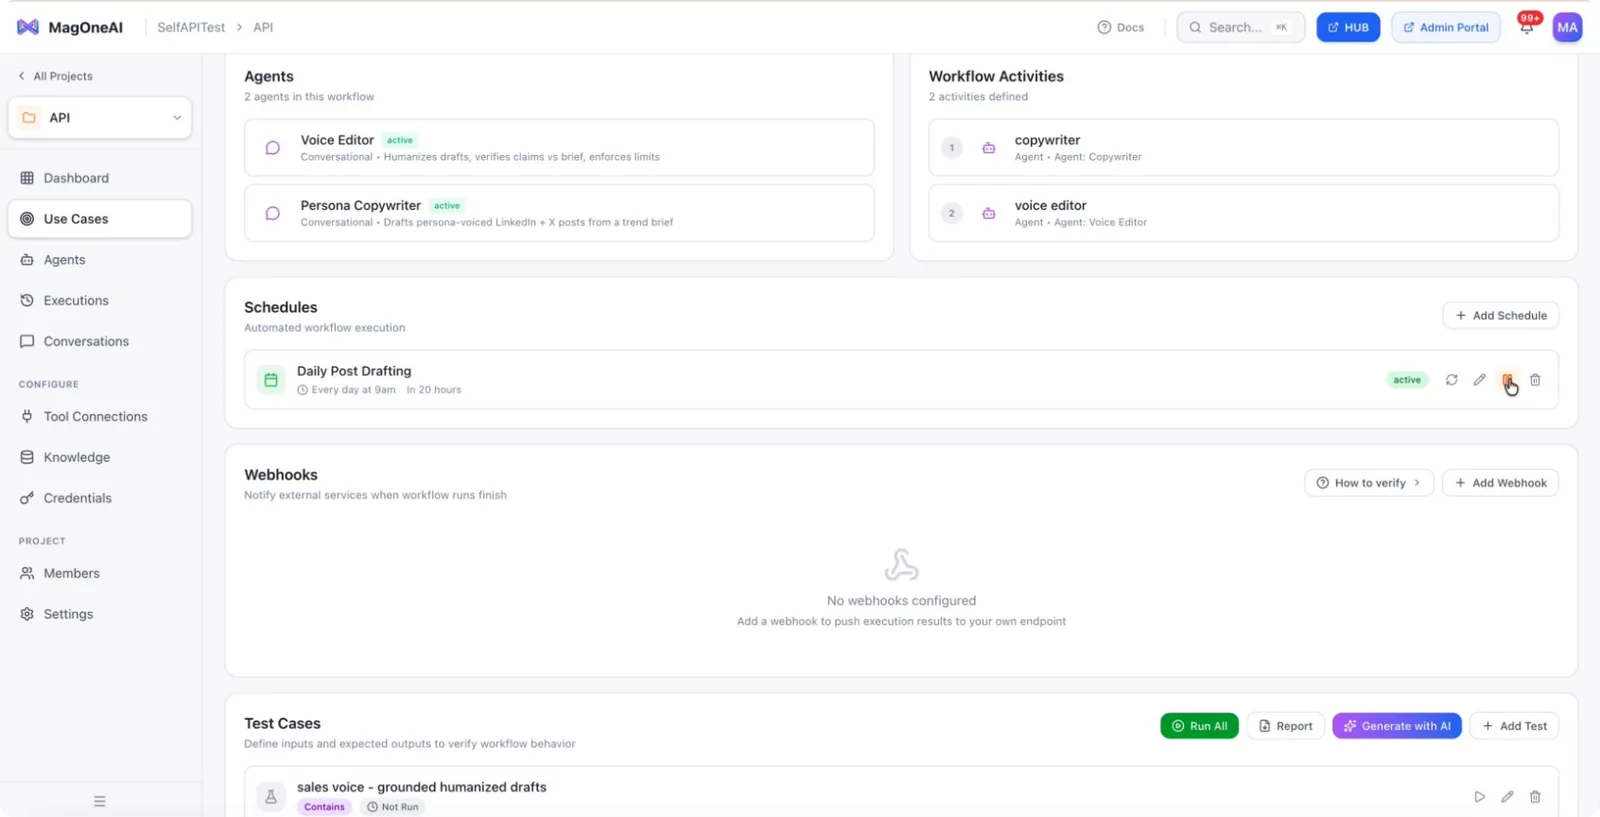Open Members in the sidebar
The height and width of the screenshot is (817, 1600).
(x=100, y=574)
